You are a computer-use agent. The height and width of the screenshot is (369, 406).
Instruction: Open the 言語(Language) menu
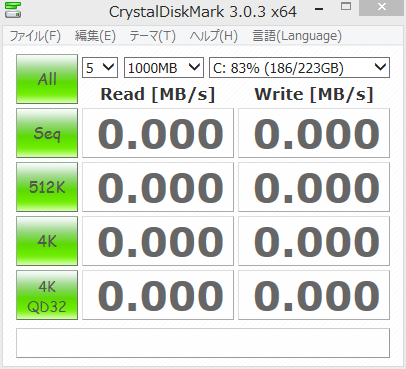(297, 36)
